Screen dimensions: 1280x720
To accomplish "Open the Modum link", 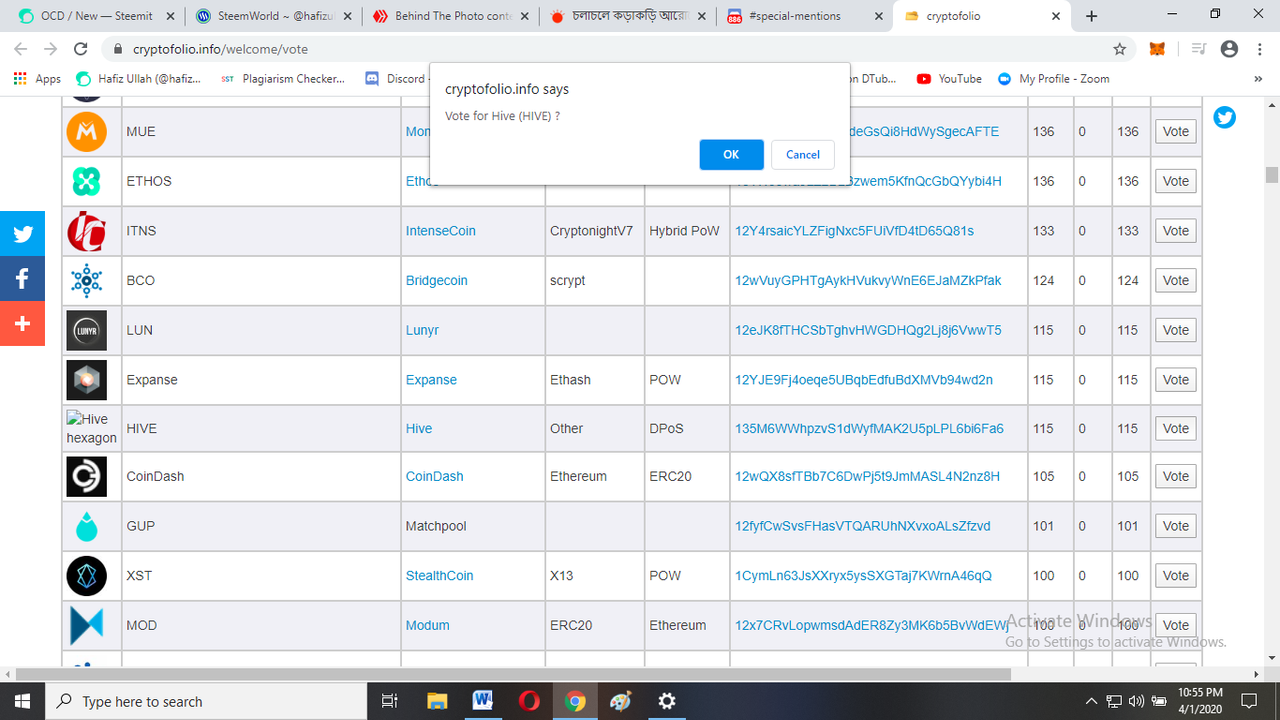I will point(428,625).
